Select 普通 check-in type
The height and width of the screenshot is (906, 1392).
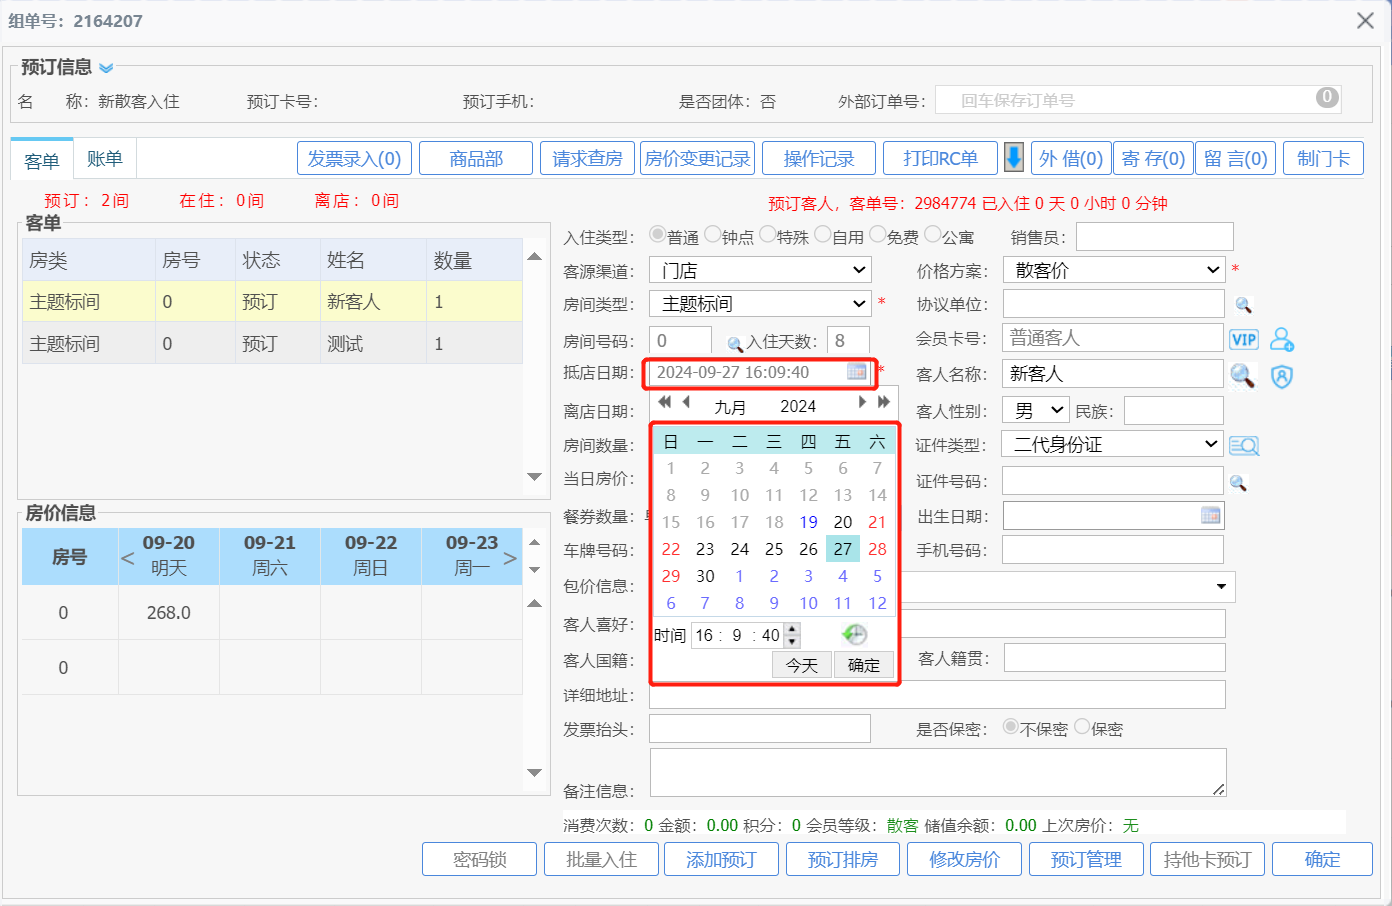pyautogui.click(x=657, y=234)
